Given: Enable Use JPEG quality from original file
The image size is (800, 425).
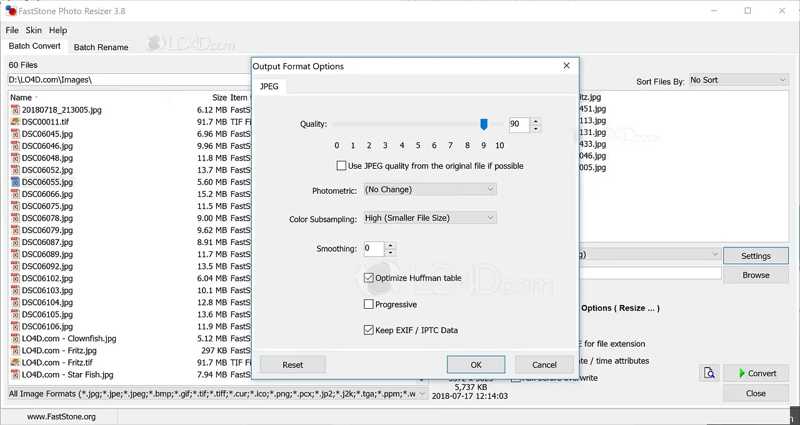Looking at the screenshot, I should pos(342,166).
